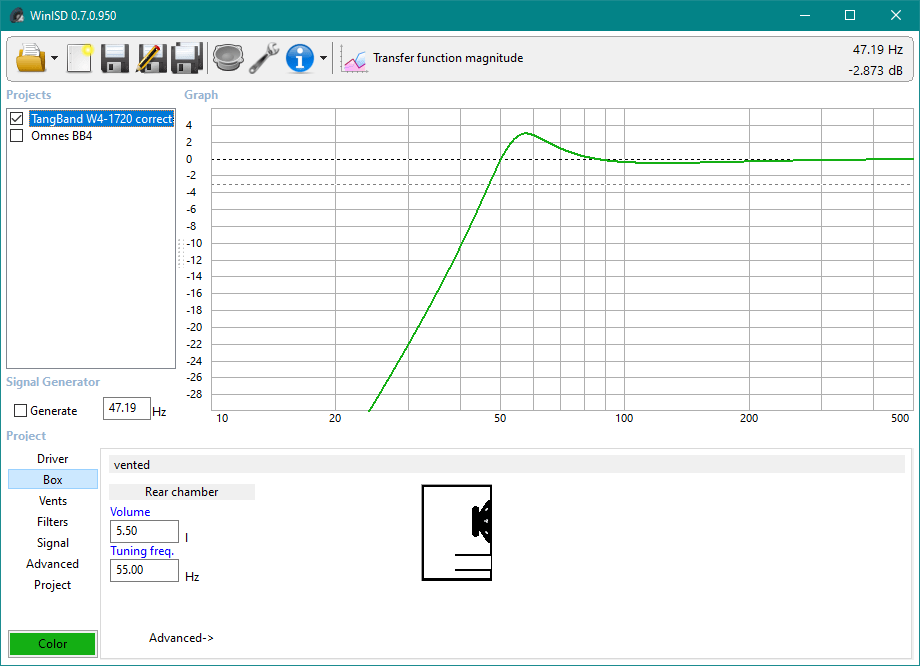Expand the dropdown arrow beside open folder

55,58
